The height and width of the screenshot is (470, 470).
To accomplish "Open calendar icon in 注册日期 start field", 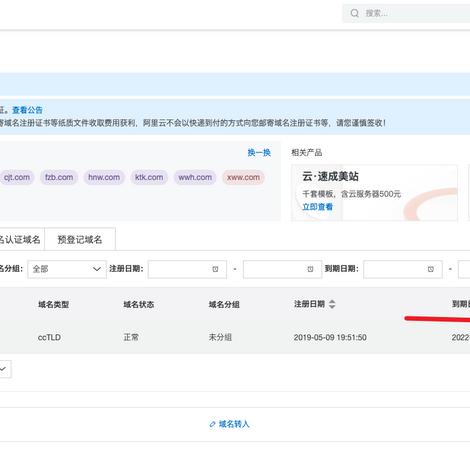I will point(215,269).
